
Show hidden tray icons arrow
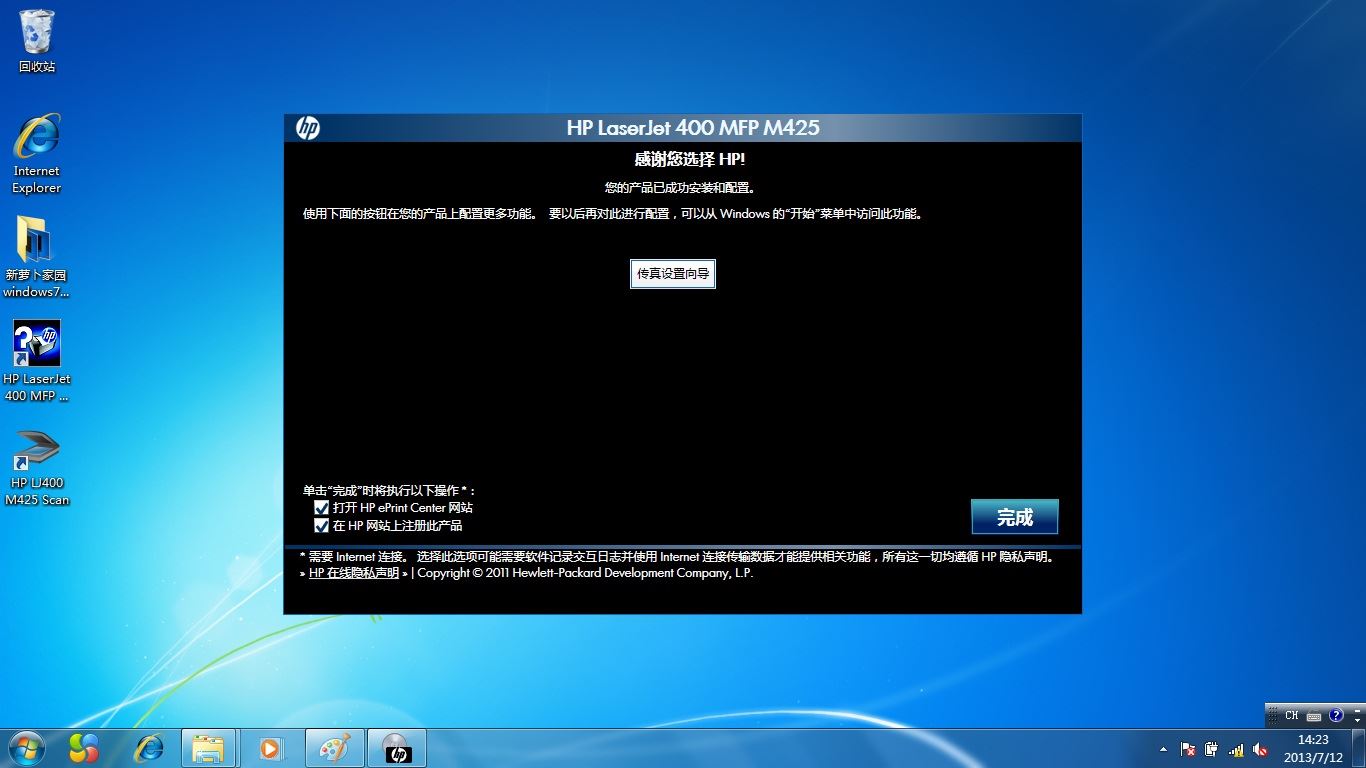click(1163, 749)
